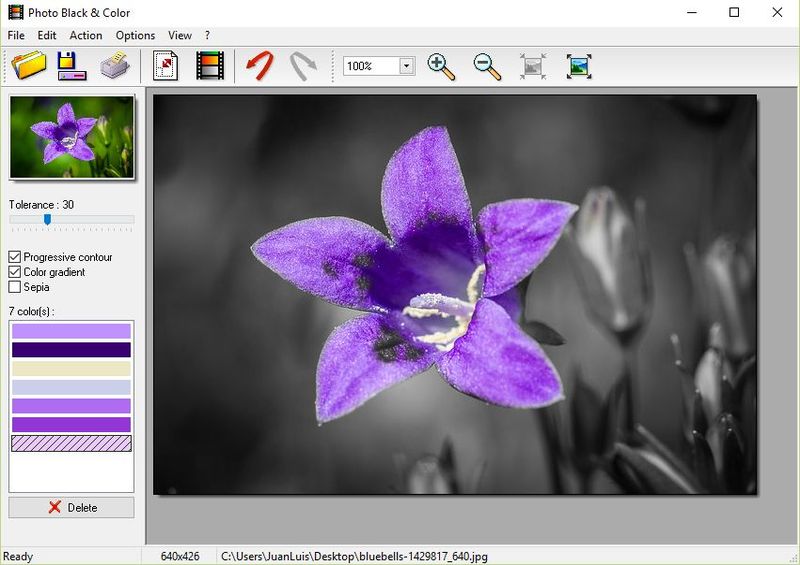
Task: Open the Action menu
Action: pyautogui.click(x=86, y=35)
